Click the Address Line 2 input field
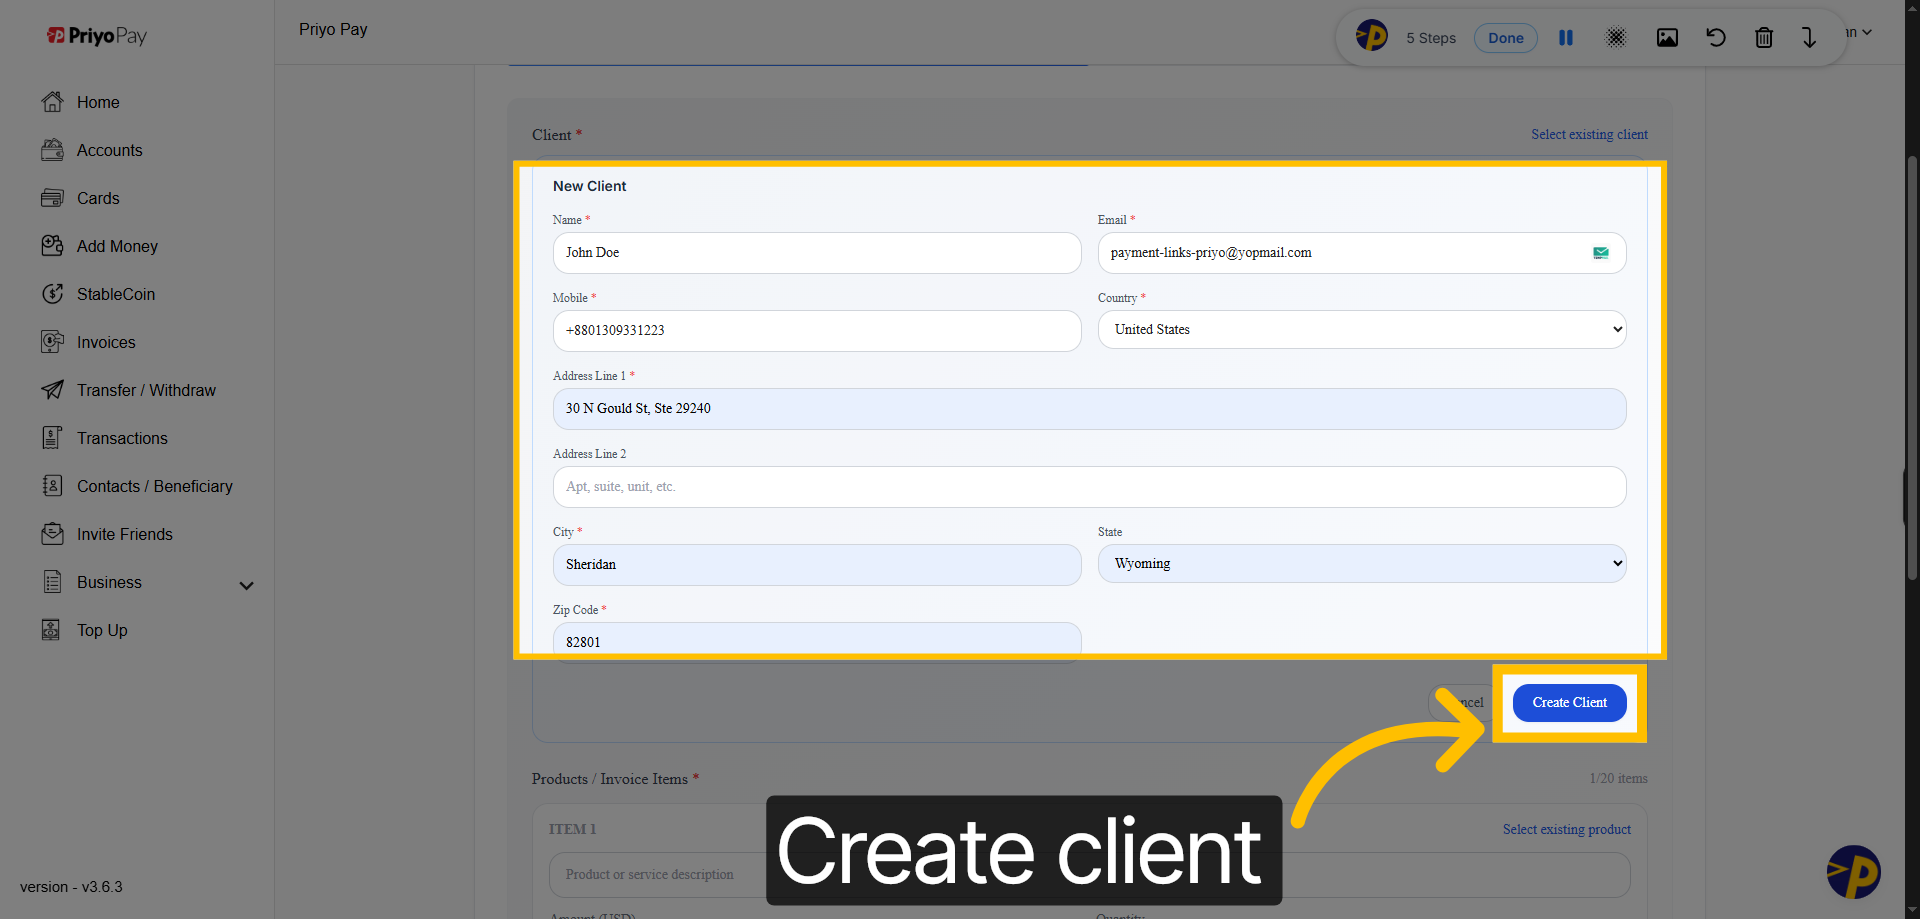Image resolution: width=1920 pixels, height=919 pixels. [x=1089, y=487]
